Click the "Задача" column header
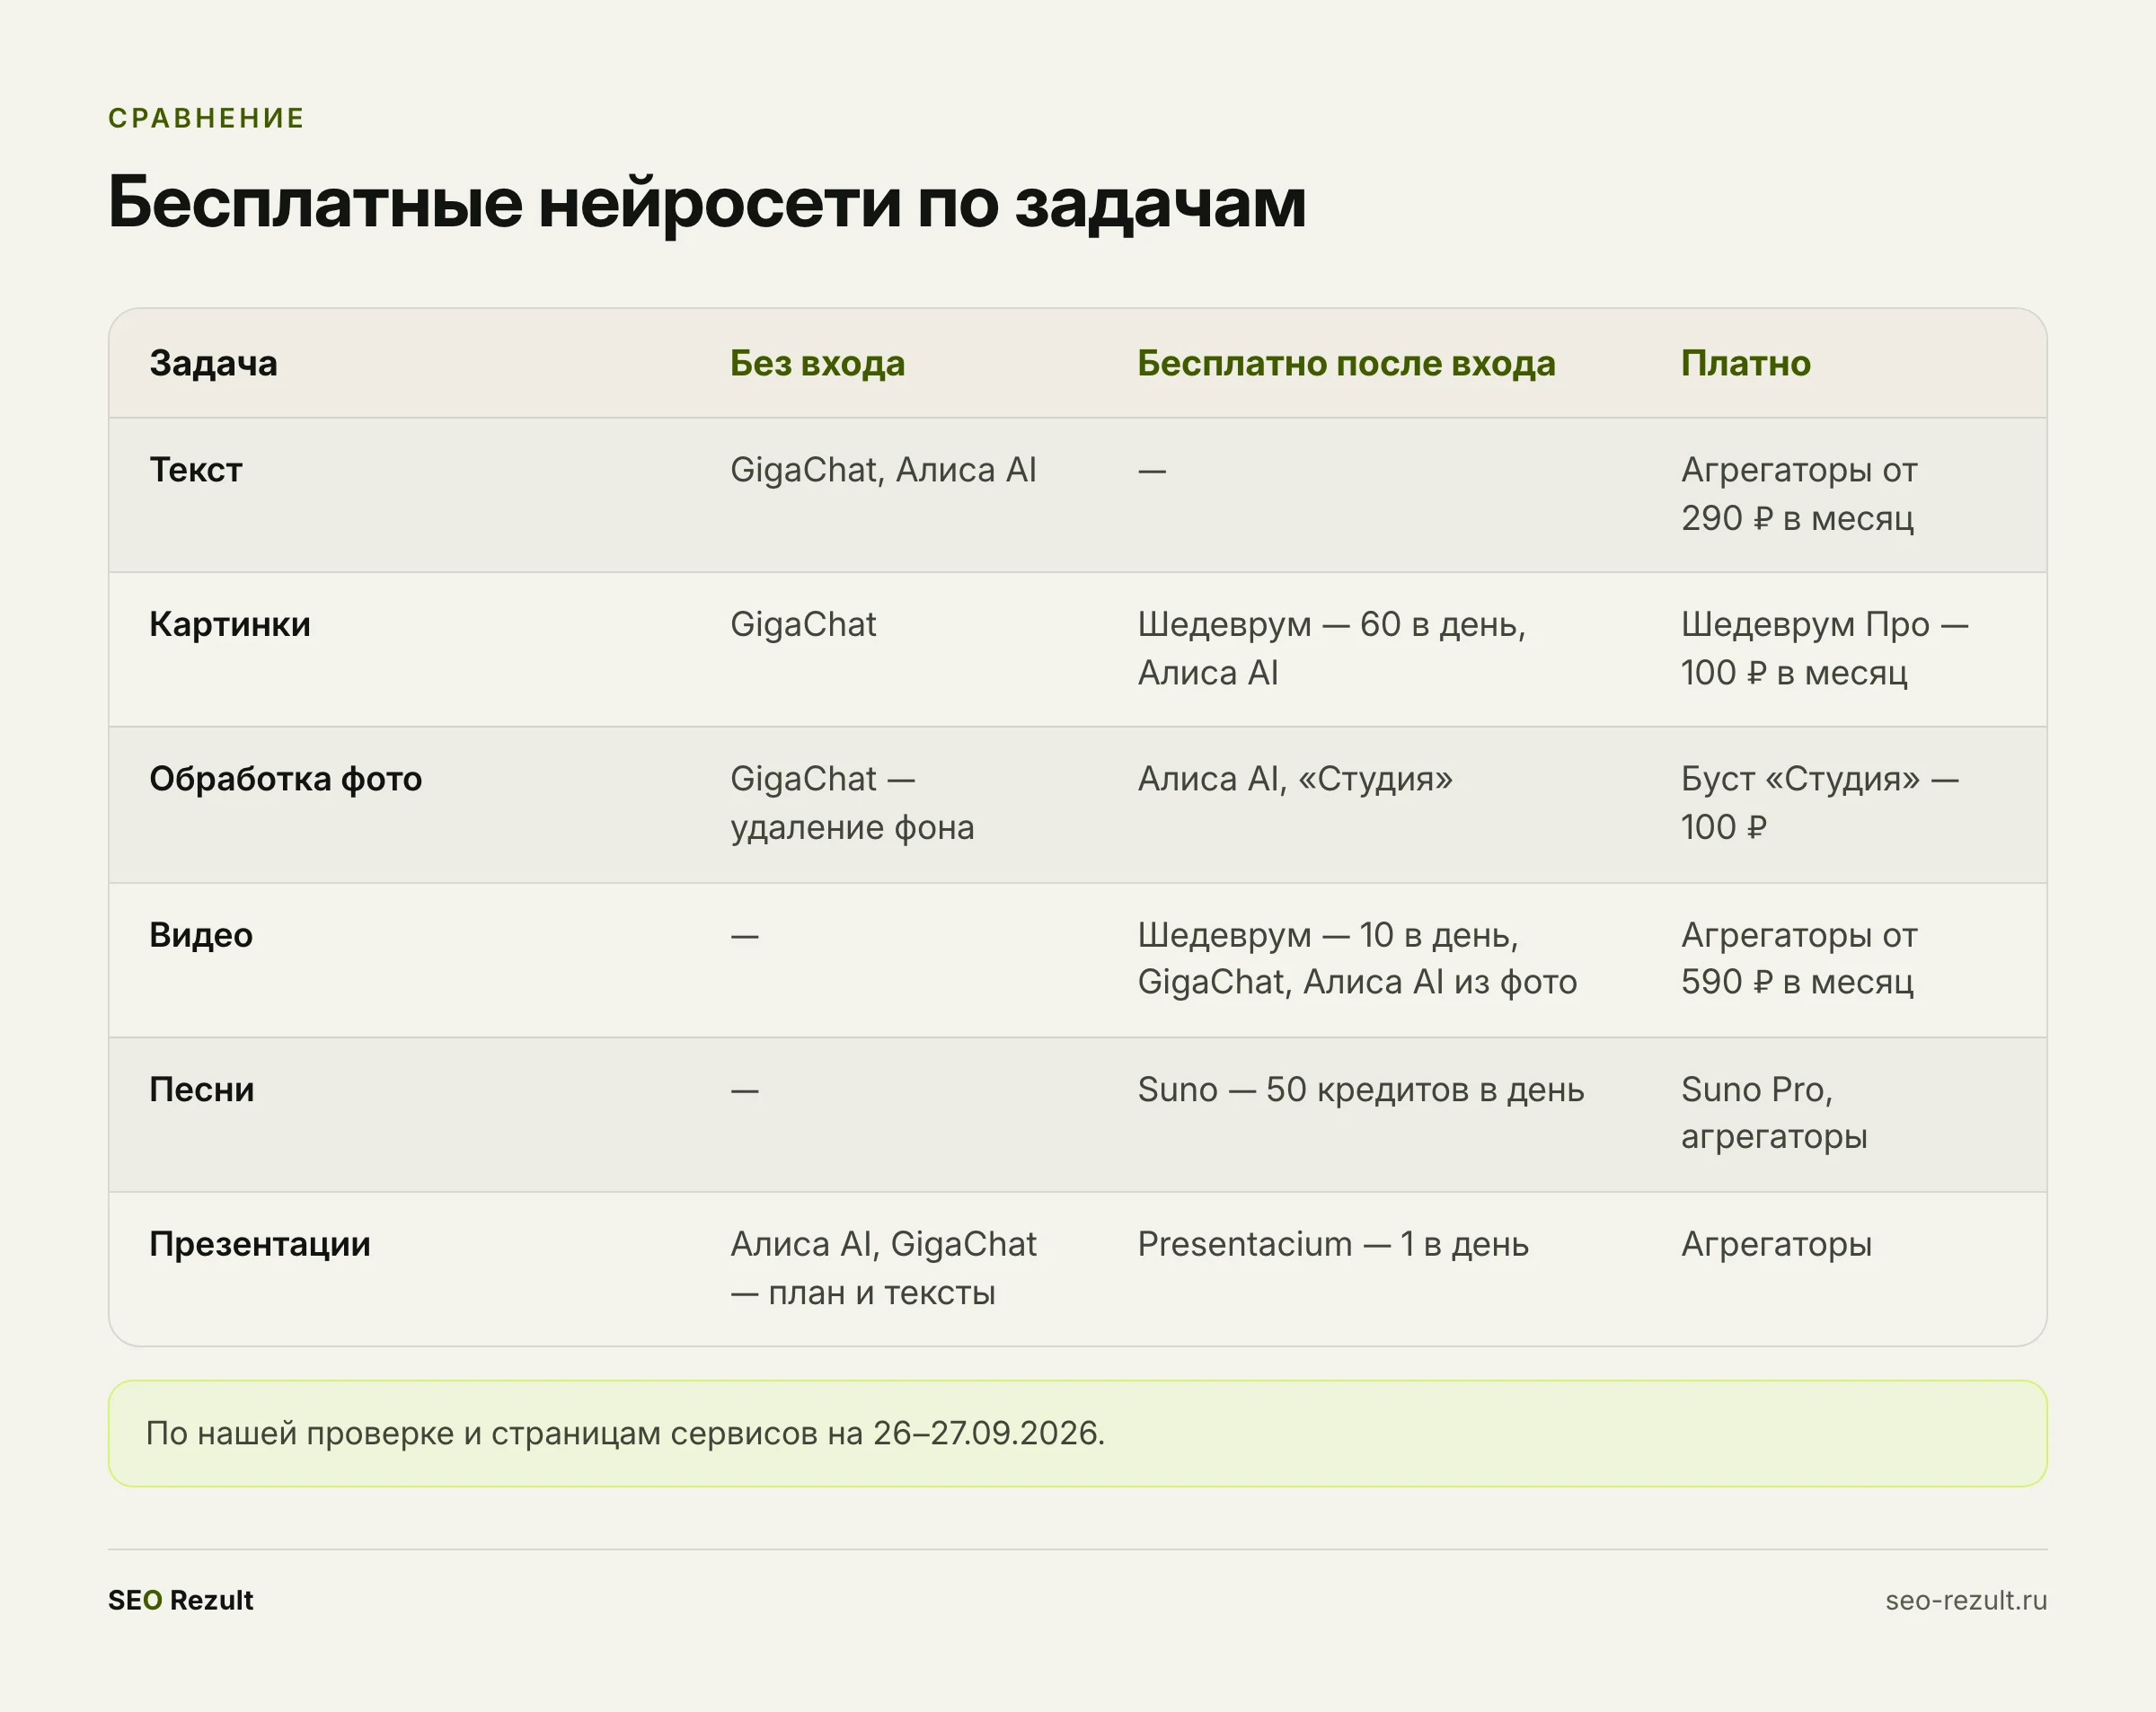Screen dimensions: 2156x1712 pos(213,363)
